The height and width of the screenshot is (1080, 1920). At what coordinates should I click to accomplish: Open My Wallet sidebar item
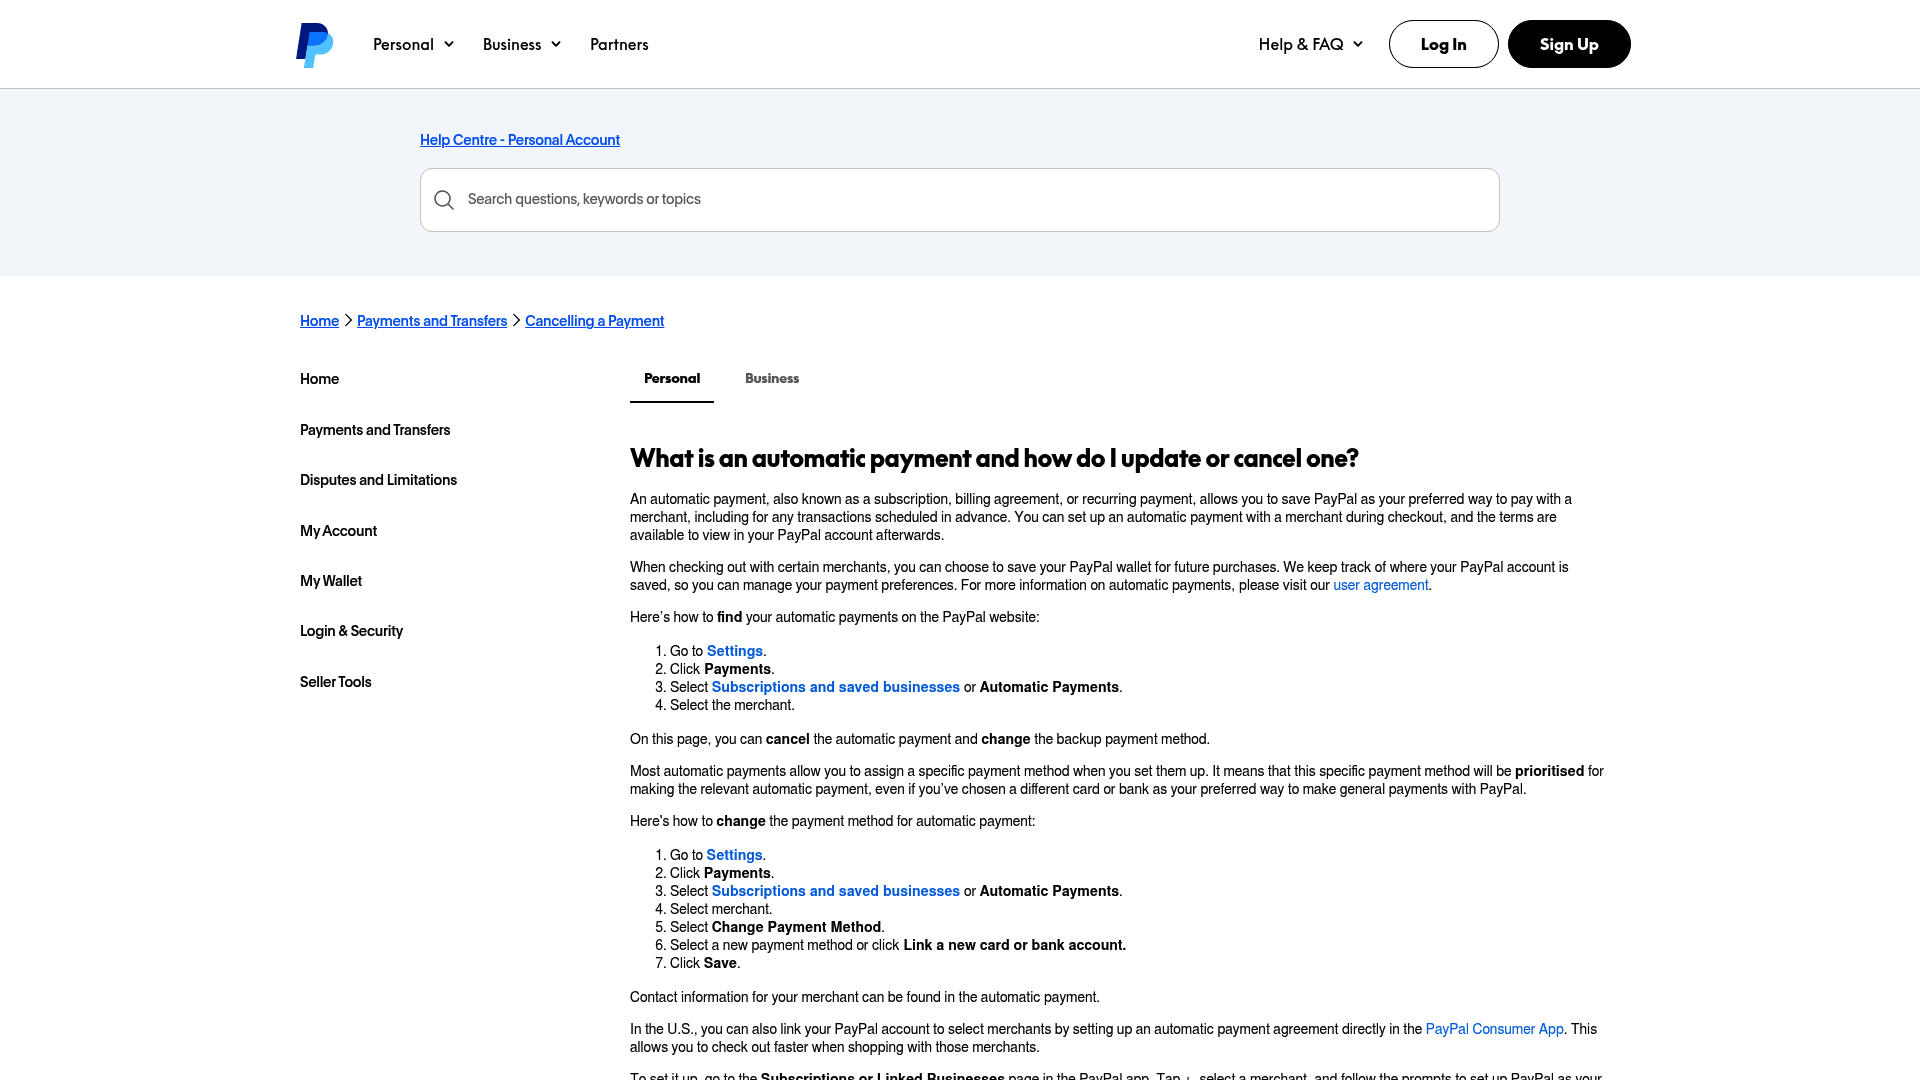click(x=331, y=581)
